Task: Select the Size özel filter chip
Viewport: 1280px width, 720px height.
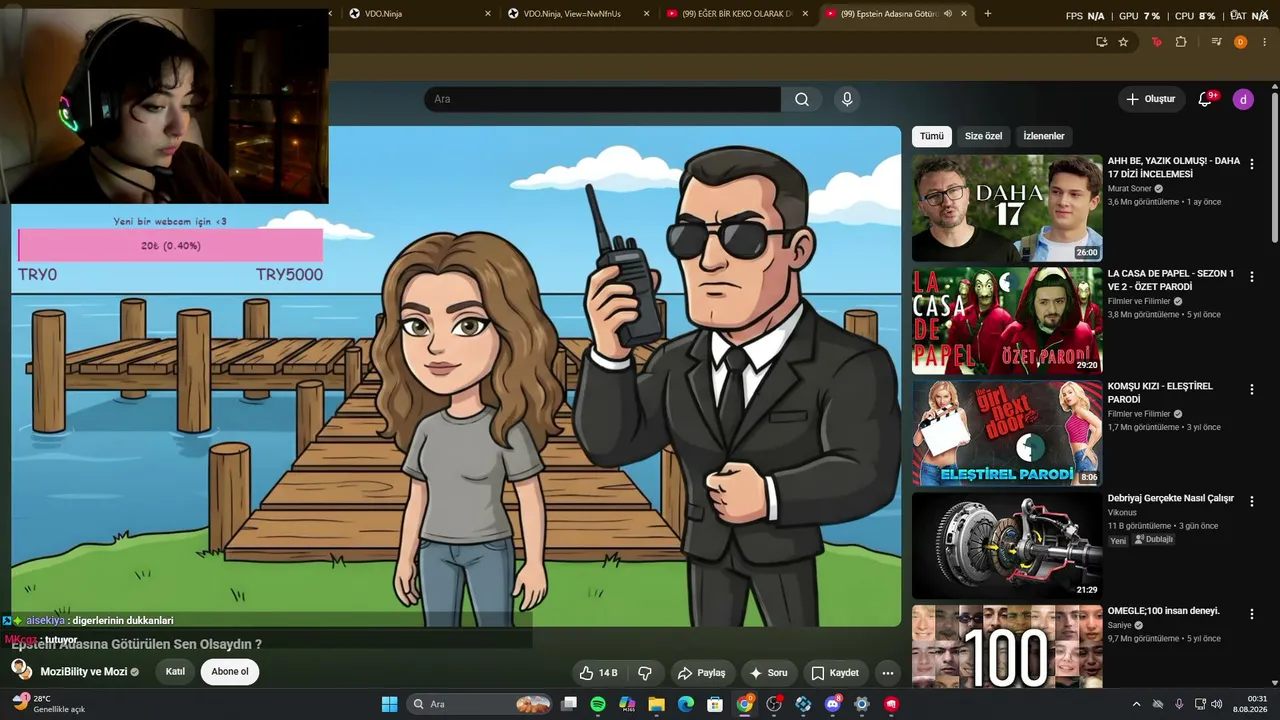Action: [983, 136]
